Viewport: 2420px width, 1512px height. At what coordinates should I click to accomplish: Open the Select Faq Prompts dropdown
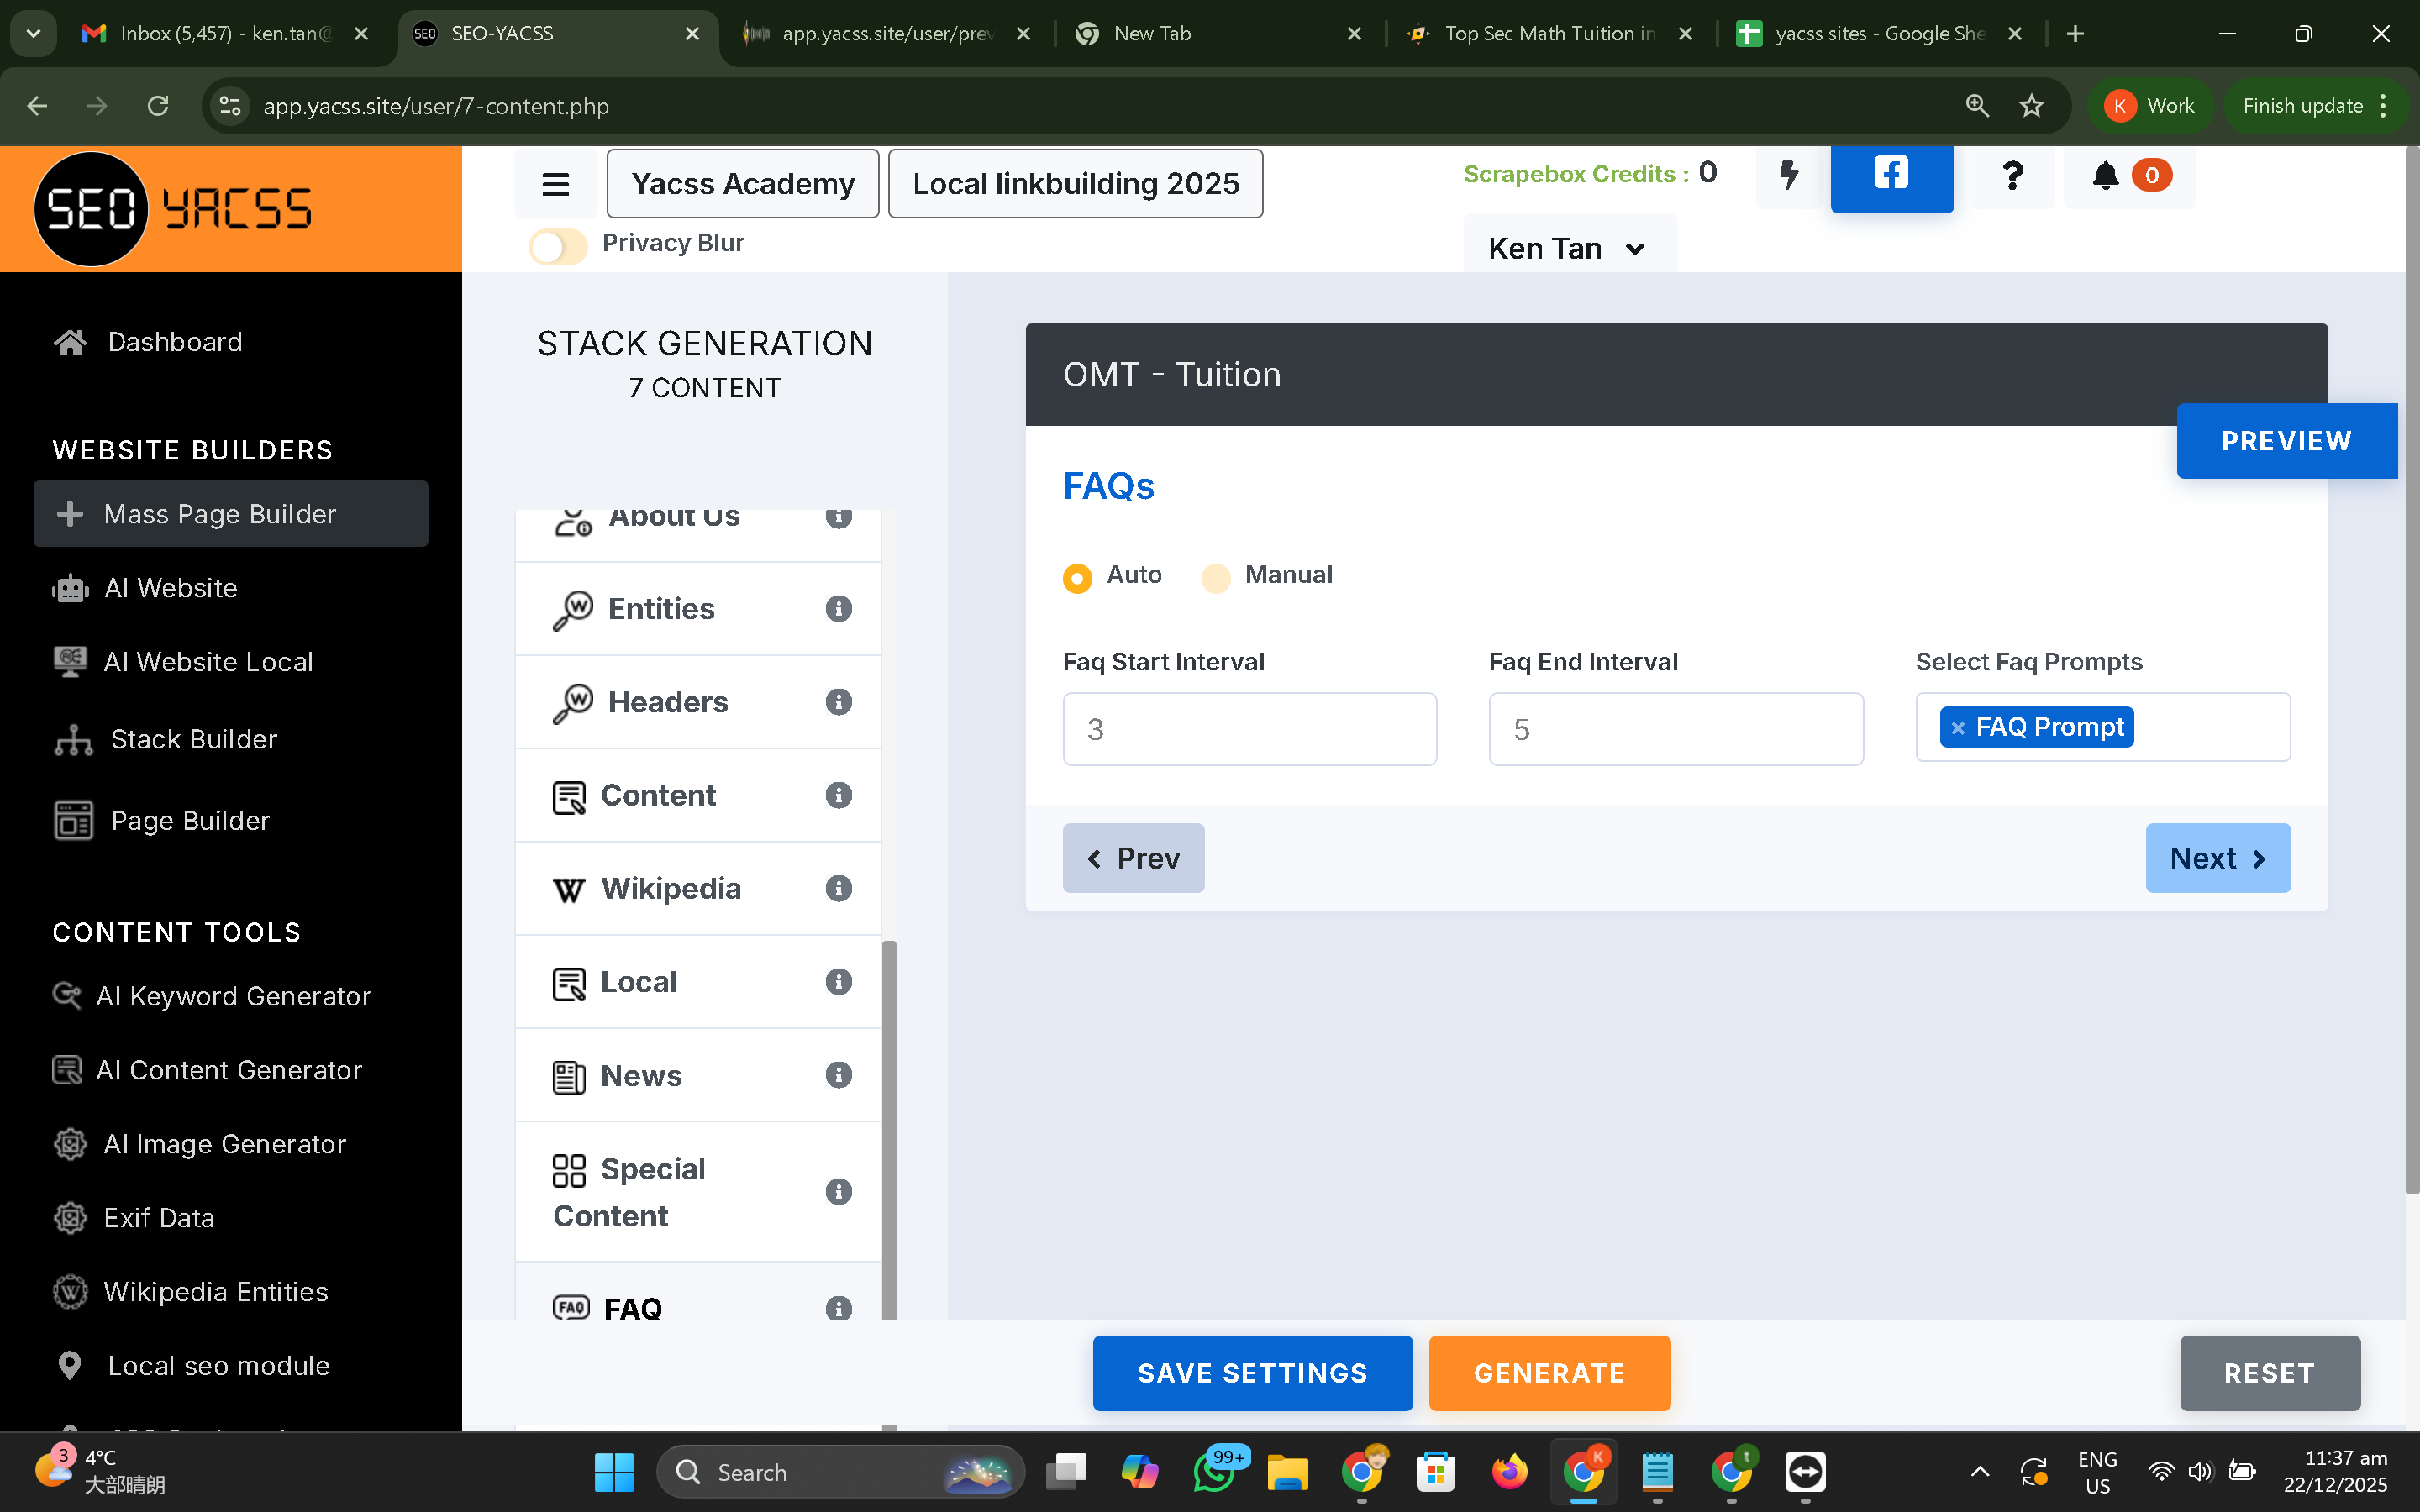(x=2208, y=728)
